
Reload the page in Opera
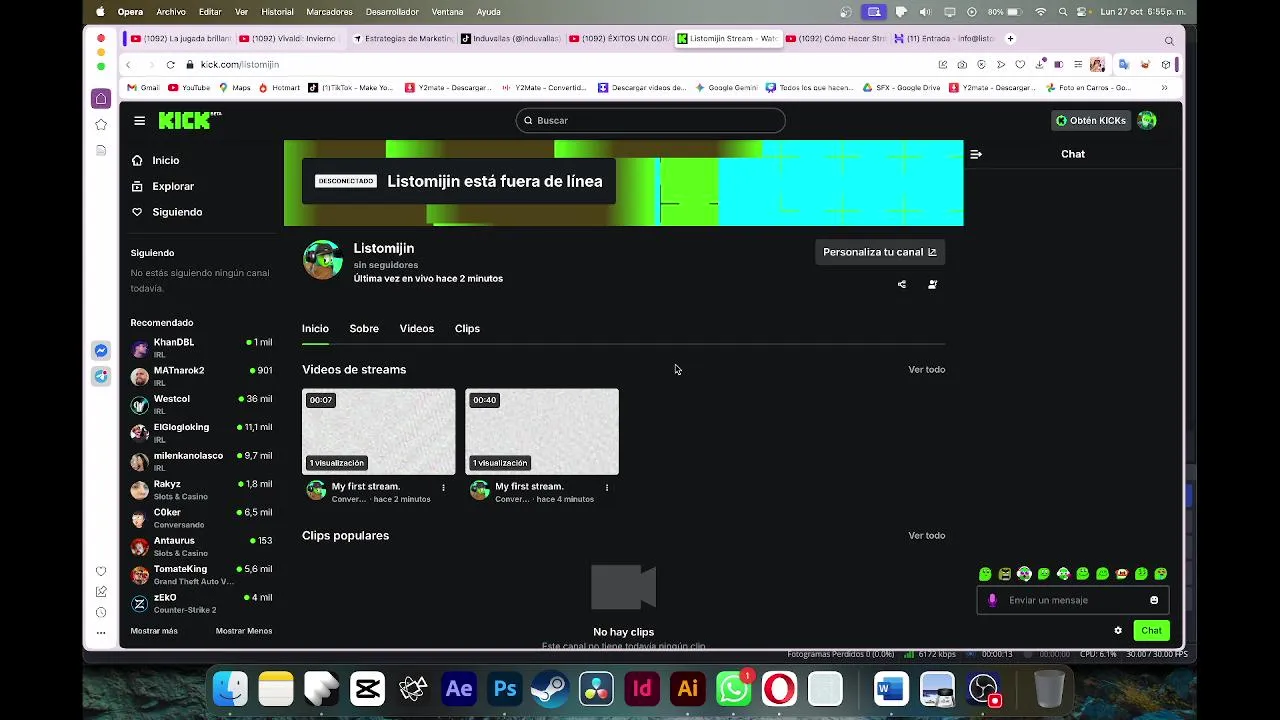(170, 64)
